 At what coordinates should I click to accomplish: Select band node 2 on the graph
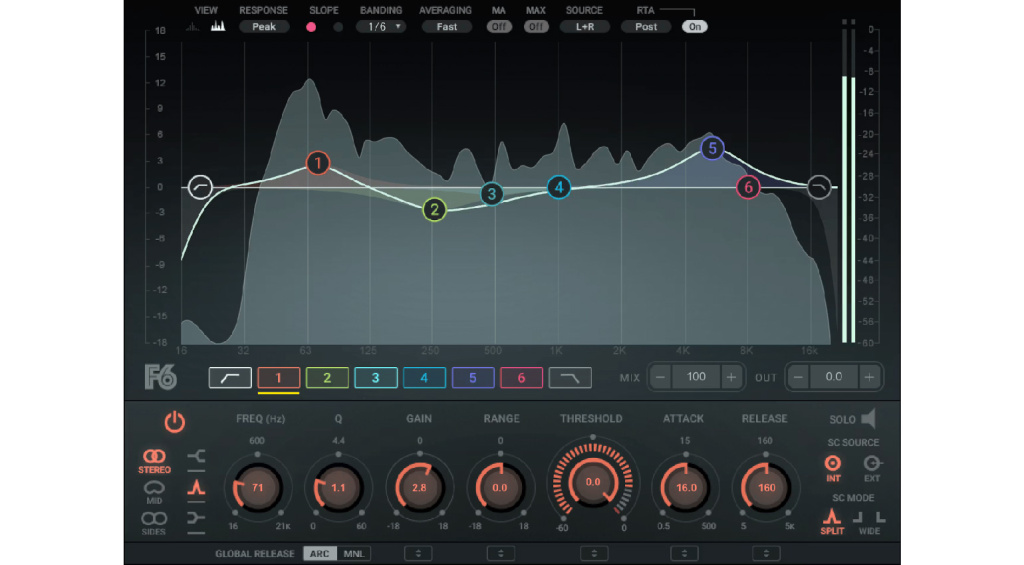pyautogui.click(x=434, y=210)
